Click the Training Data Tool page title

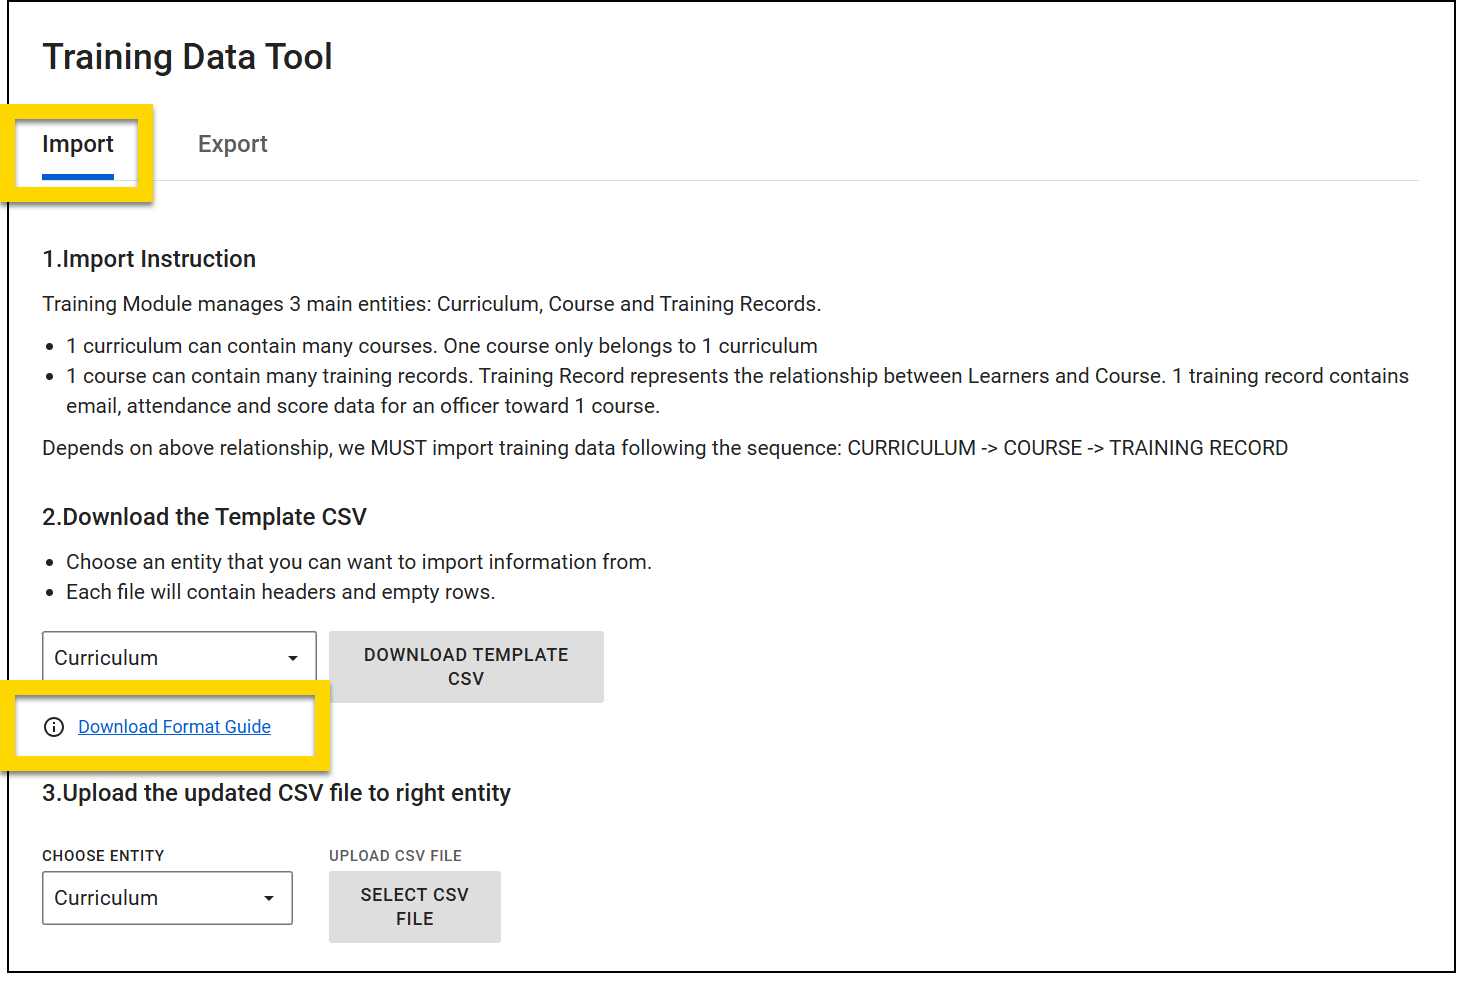tap(187, 56)
